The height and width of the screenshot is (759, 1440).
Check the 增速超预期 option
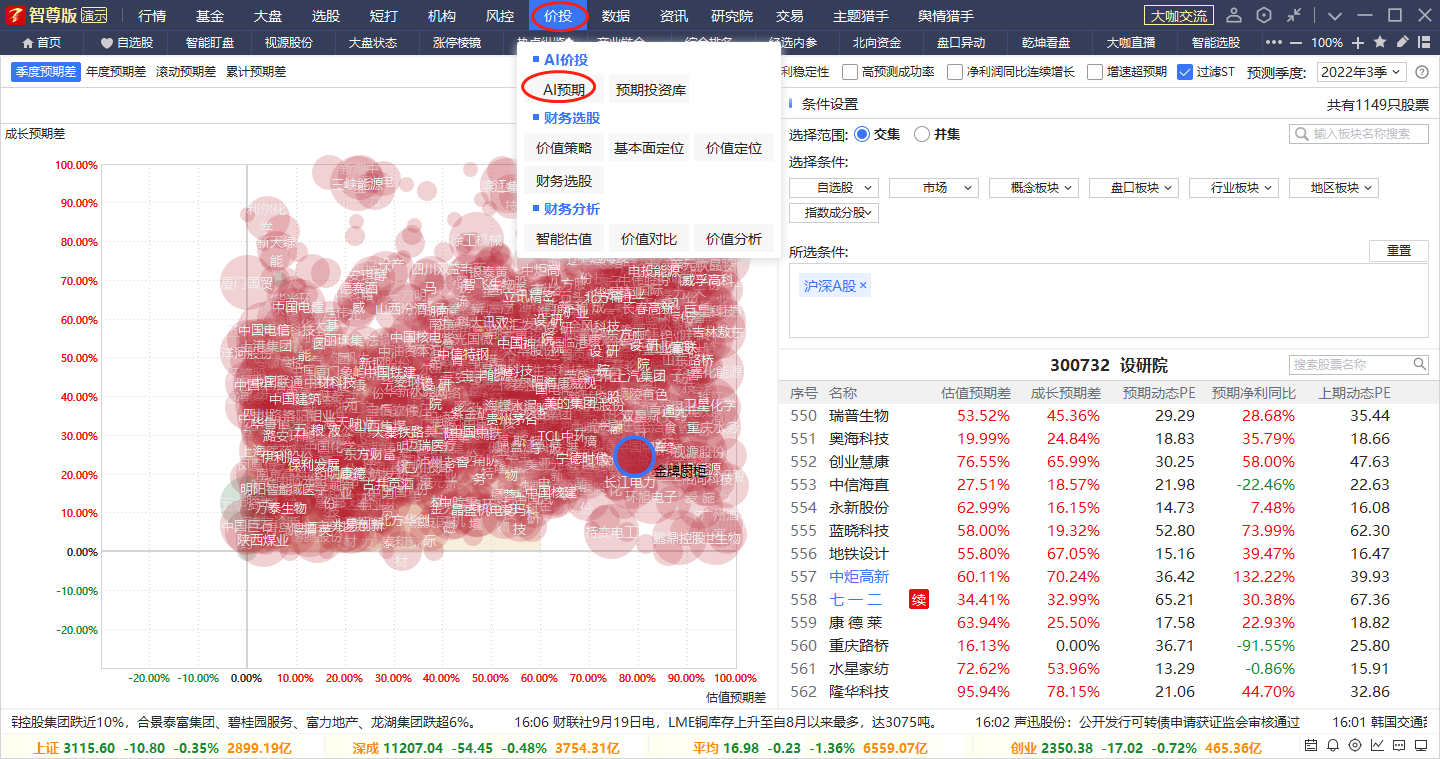1095,72
